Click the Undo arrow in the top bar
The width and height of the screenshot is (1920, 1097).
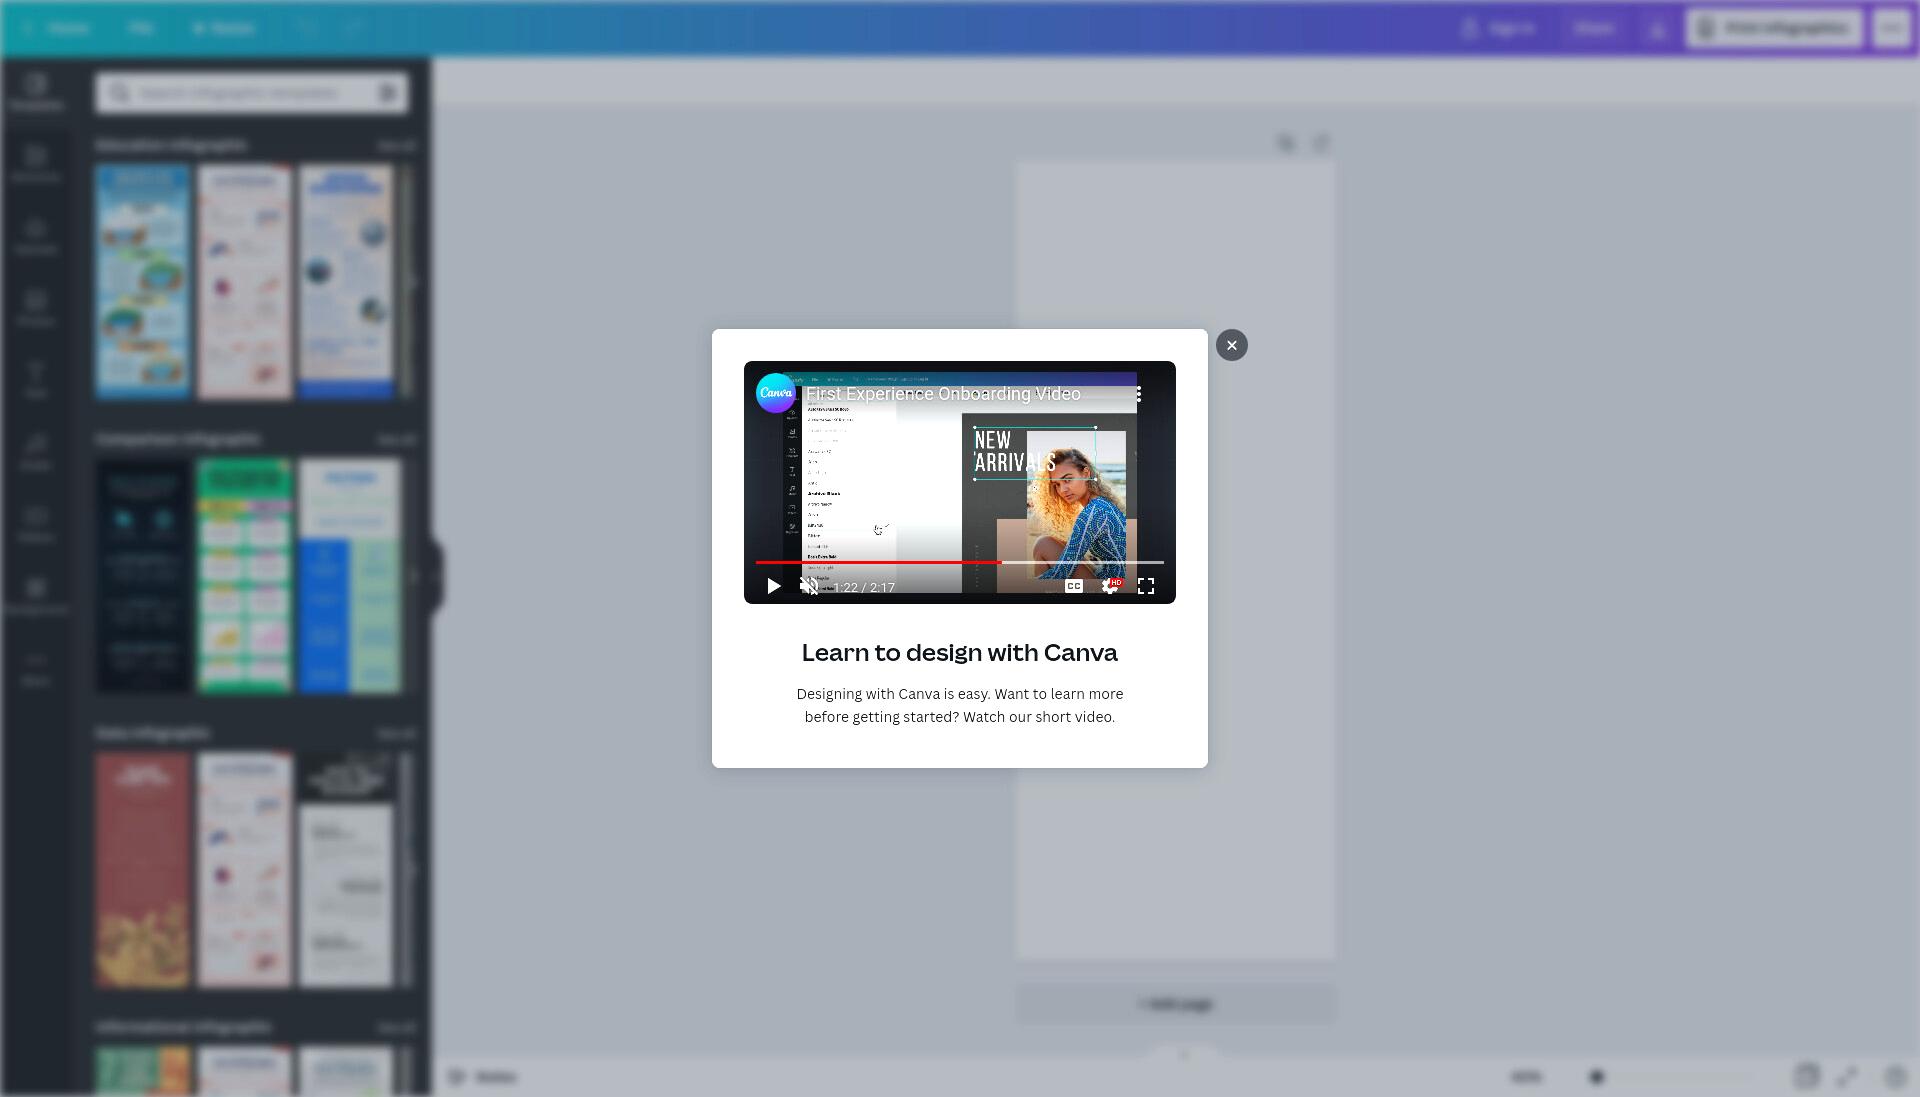click(307, 28)
